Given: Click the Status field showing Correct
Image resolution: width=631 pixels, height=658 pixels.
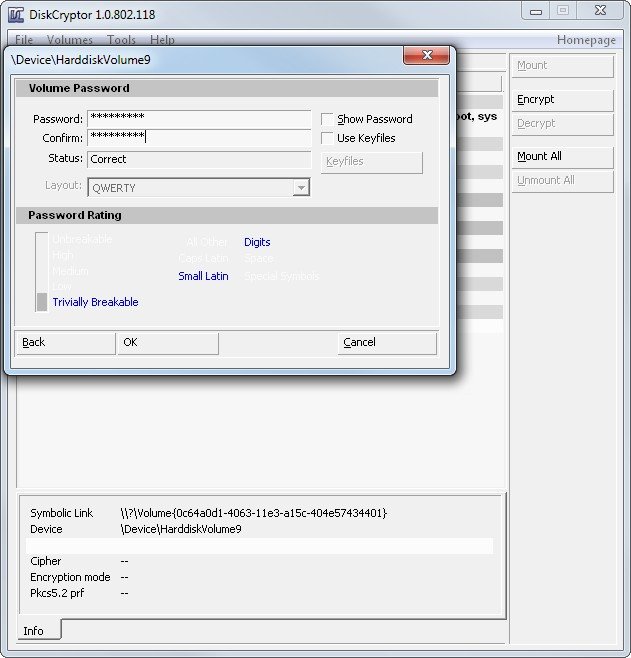Looking at the screenshot, I should coord(199,159).
